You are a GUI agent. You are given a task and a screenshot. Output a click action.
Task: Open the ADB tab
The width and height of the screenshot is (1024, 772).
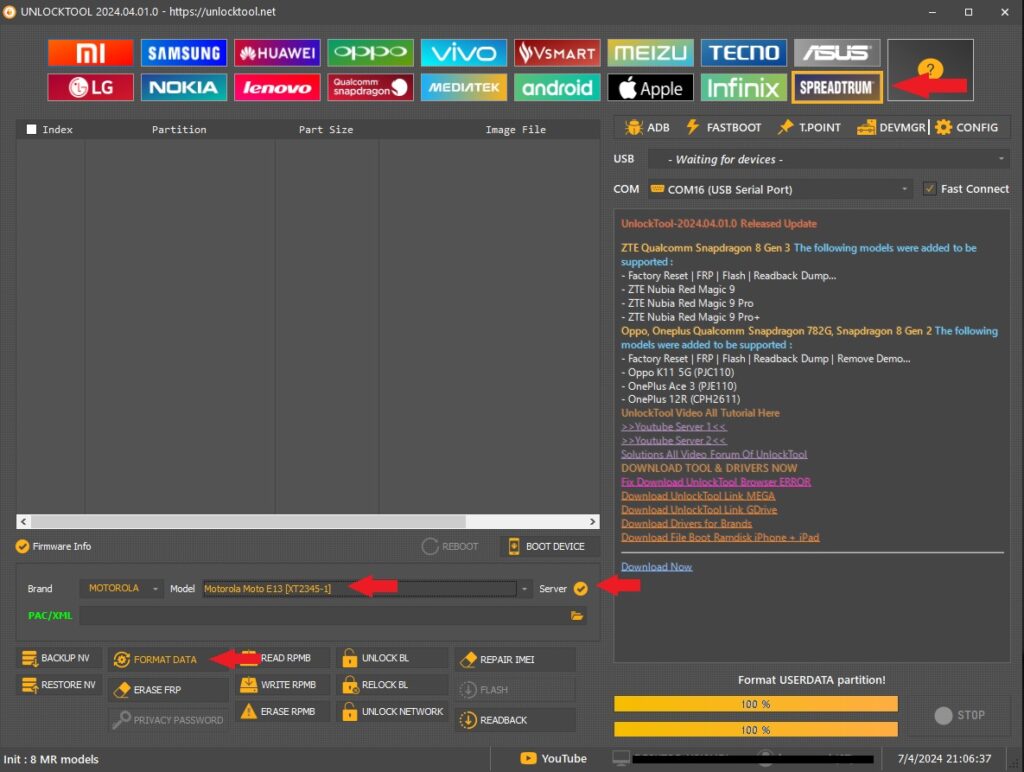[x=647, y=128]
